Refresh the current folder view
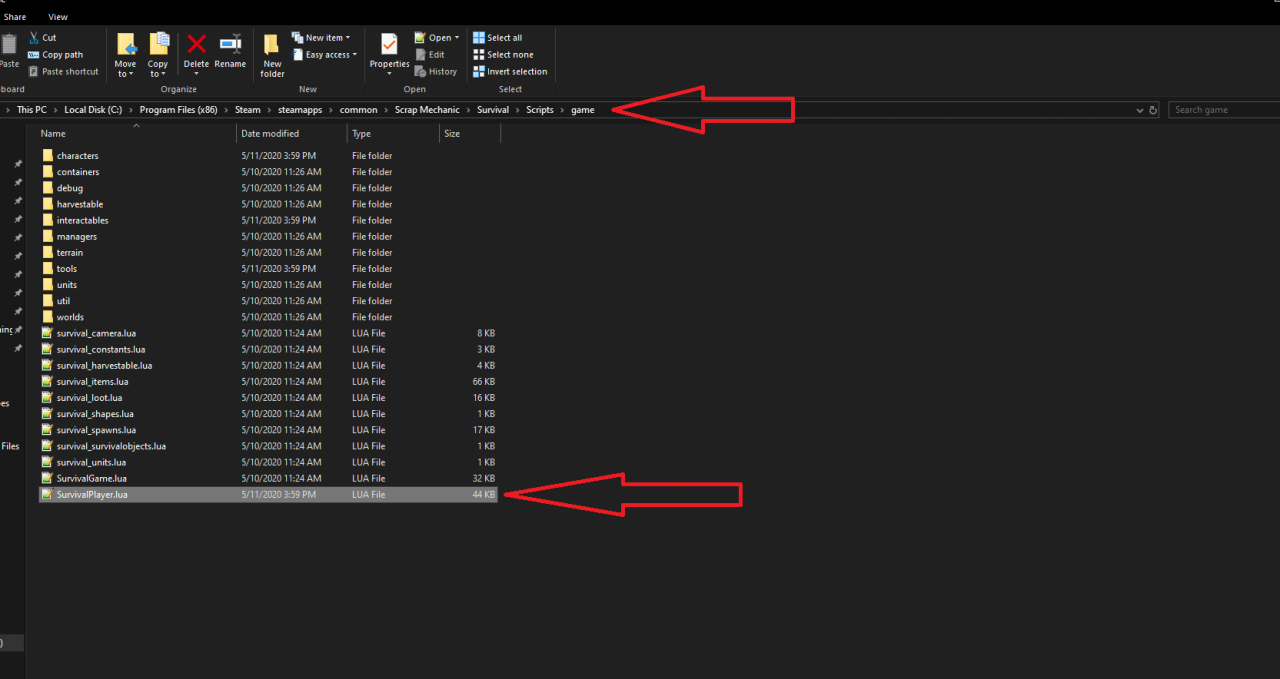 [x=1153, y=110]
